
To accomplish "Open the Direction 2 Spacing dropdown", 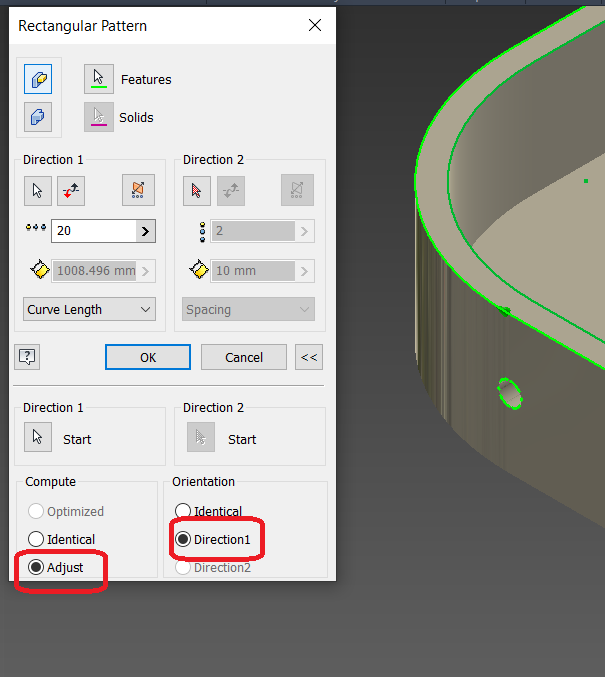I will tap(248, 309).
